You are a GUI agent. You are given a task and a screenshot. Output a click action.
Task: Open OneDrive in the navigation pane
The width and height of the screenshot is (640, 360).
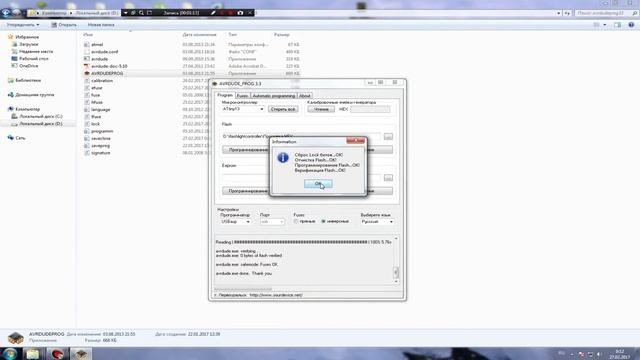[x=29, y=66]
